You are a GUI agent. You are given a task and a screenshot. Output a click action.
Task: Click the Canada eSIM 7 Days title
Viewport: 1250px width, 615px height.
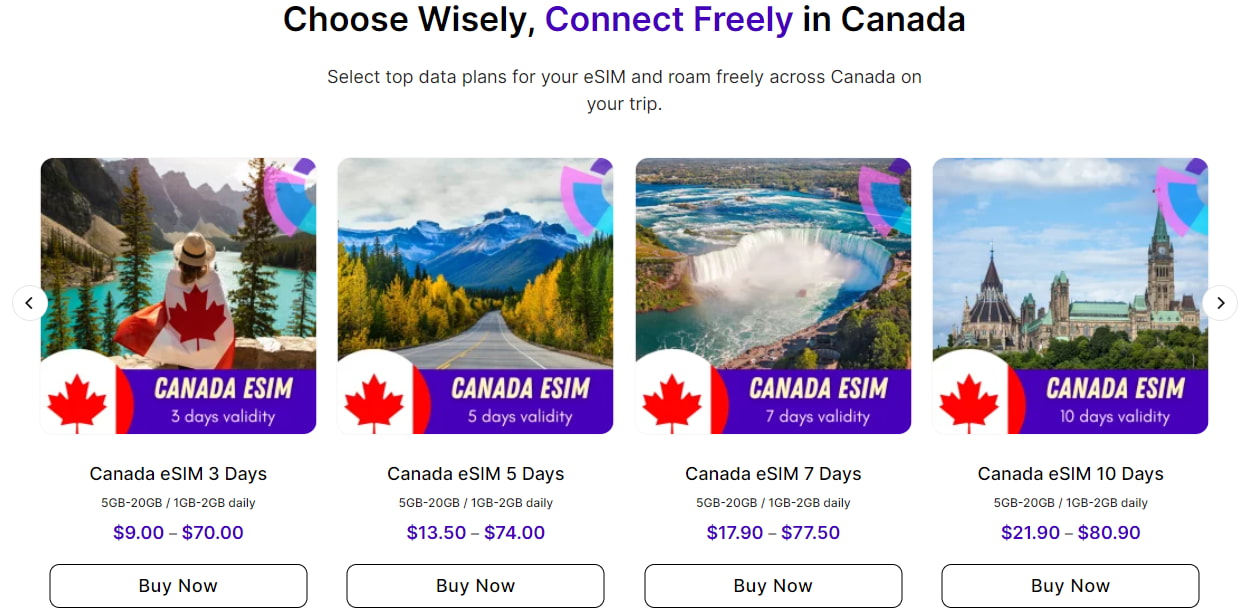click(773, 474)
